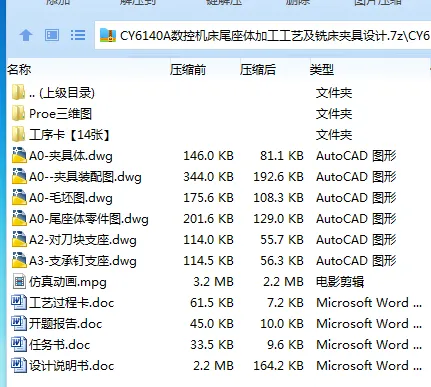
Task: Select the 任务书.doc Word icon
Action: (19, 344)
